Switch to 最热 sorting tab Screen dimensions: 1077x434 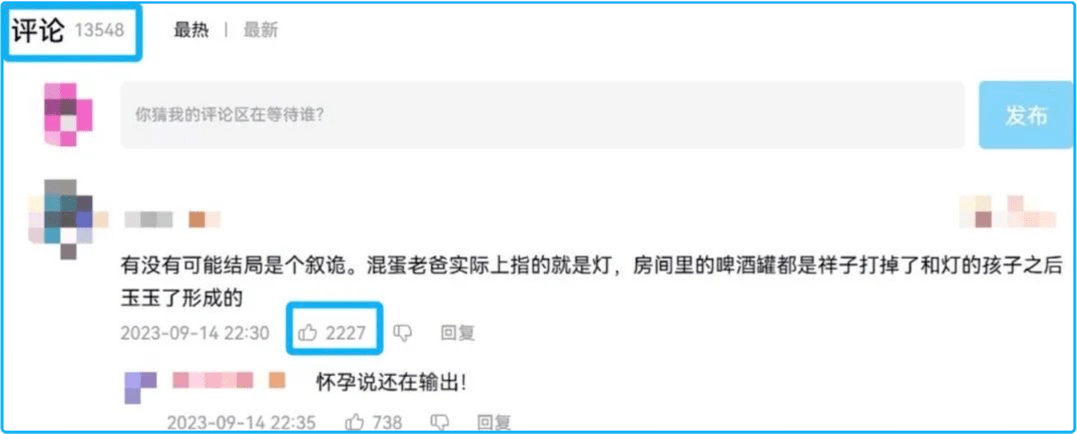(x=191, y=30)
